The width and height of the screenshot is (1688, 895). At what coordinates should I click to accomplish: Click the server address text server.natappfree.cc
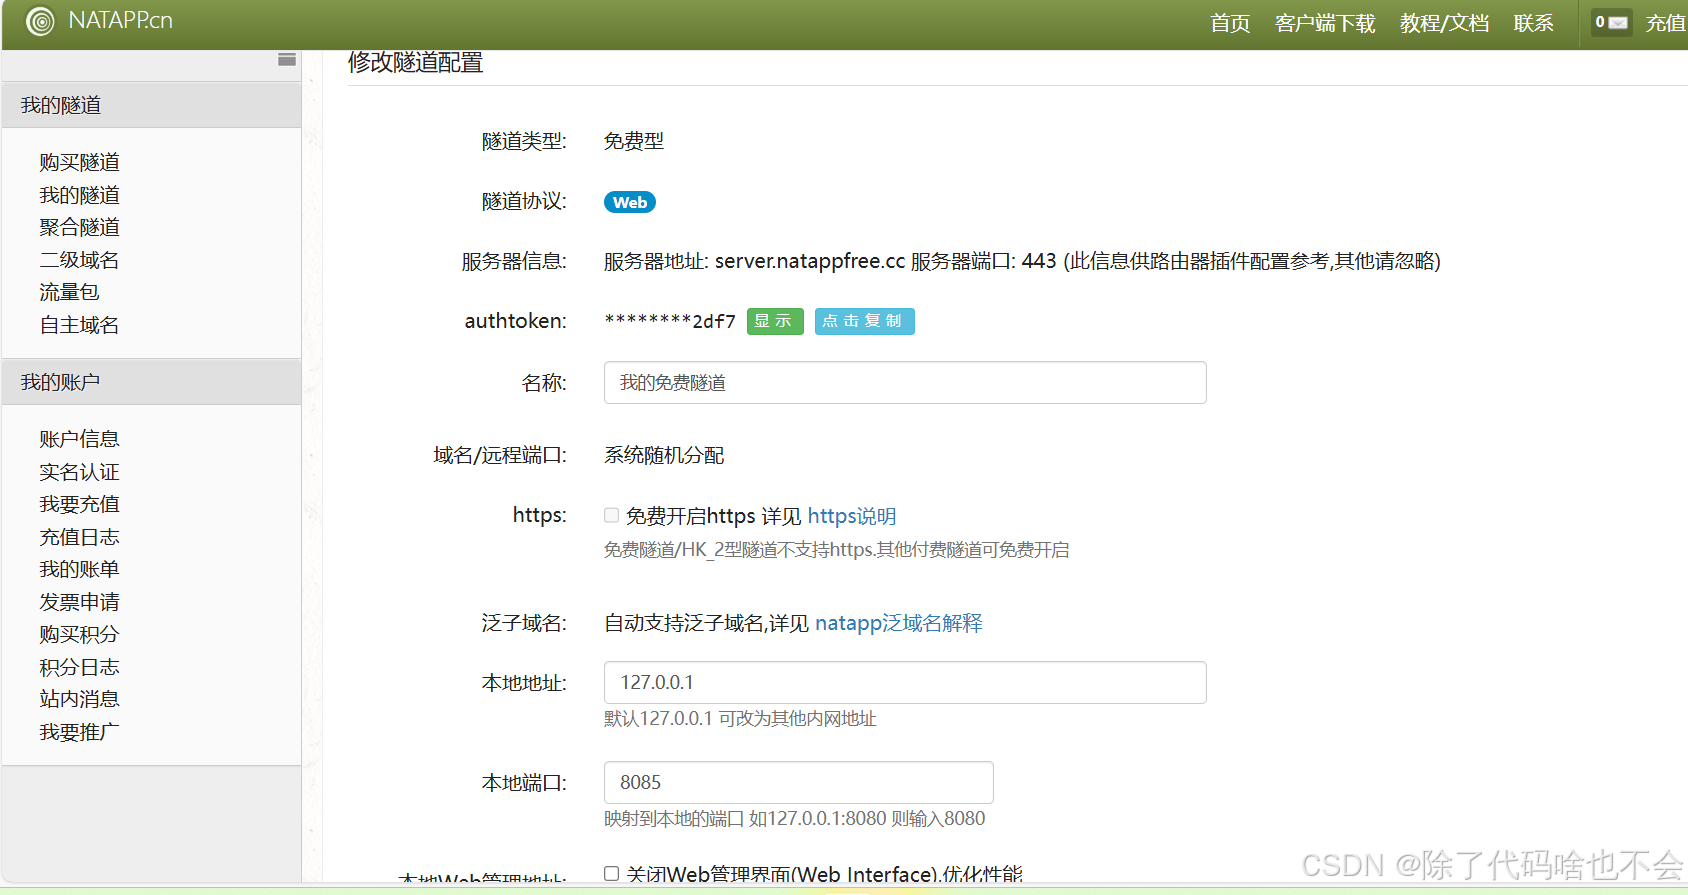coord(810,261)
